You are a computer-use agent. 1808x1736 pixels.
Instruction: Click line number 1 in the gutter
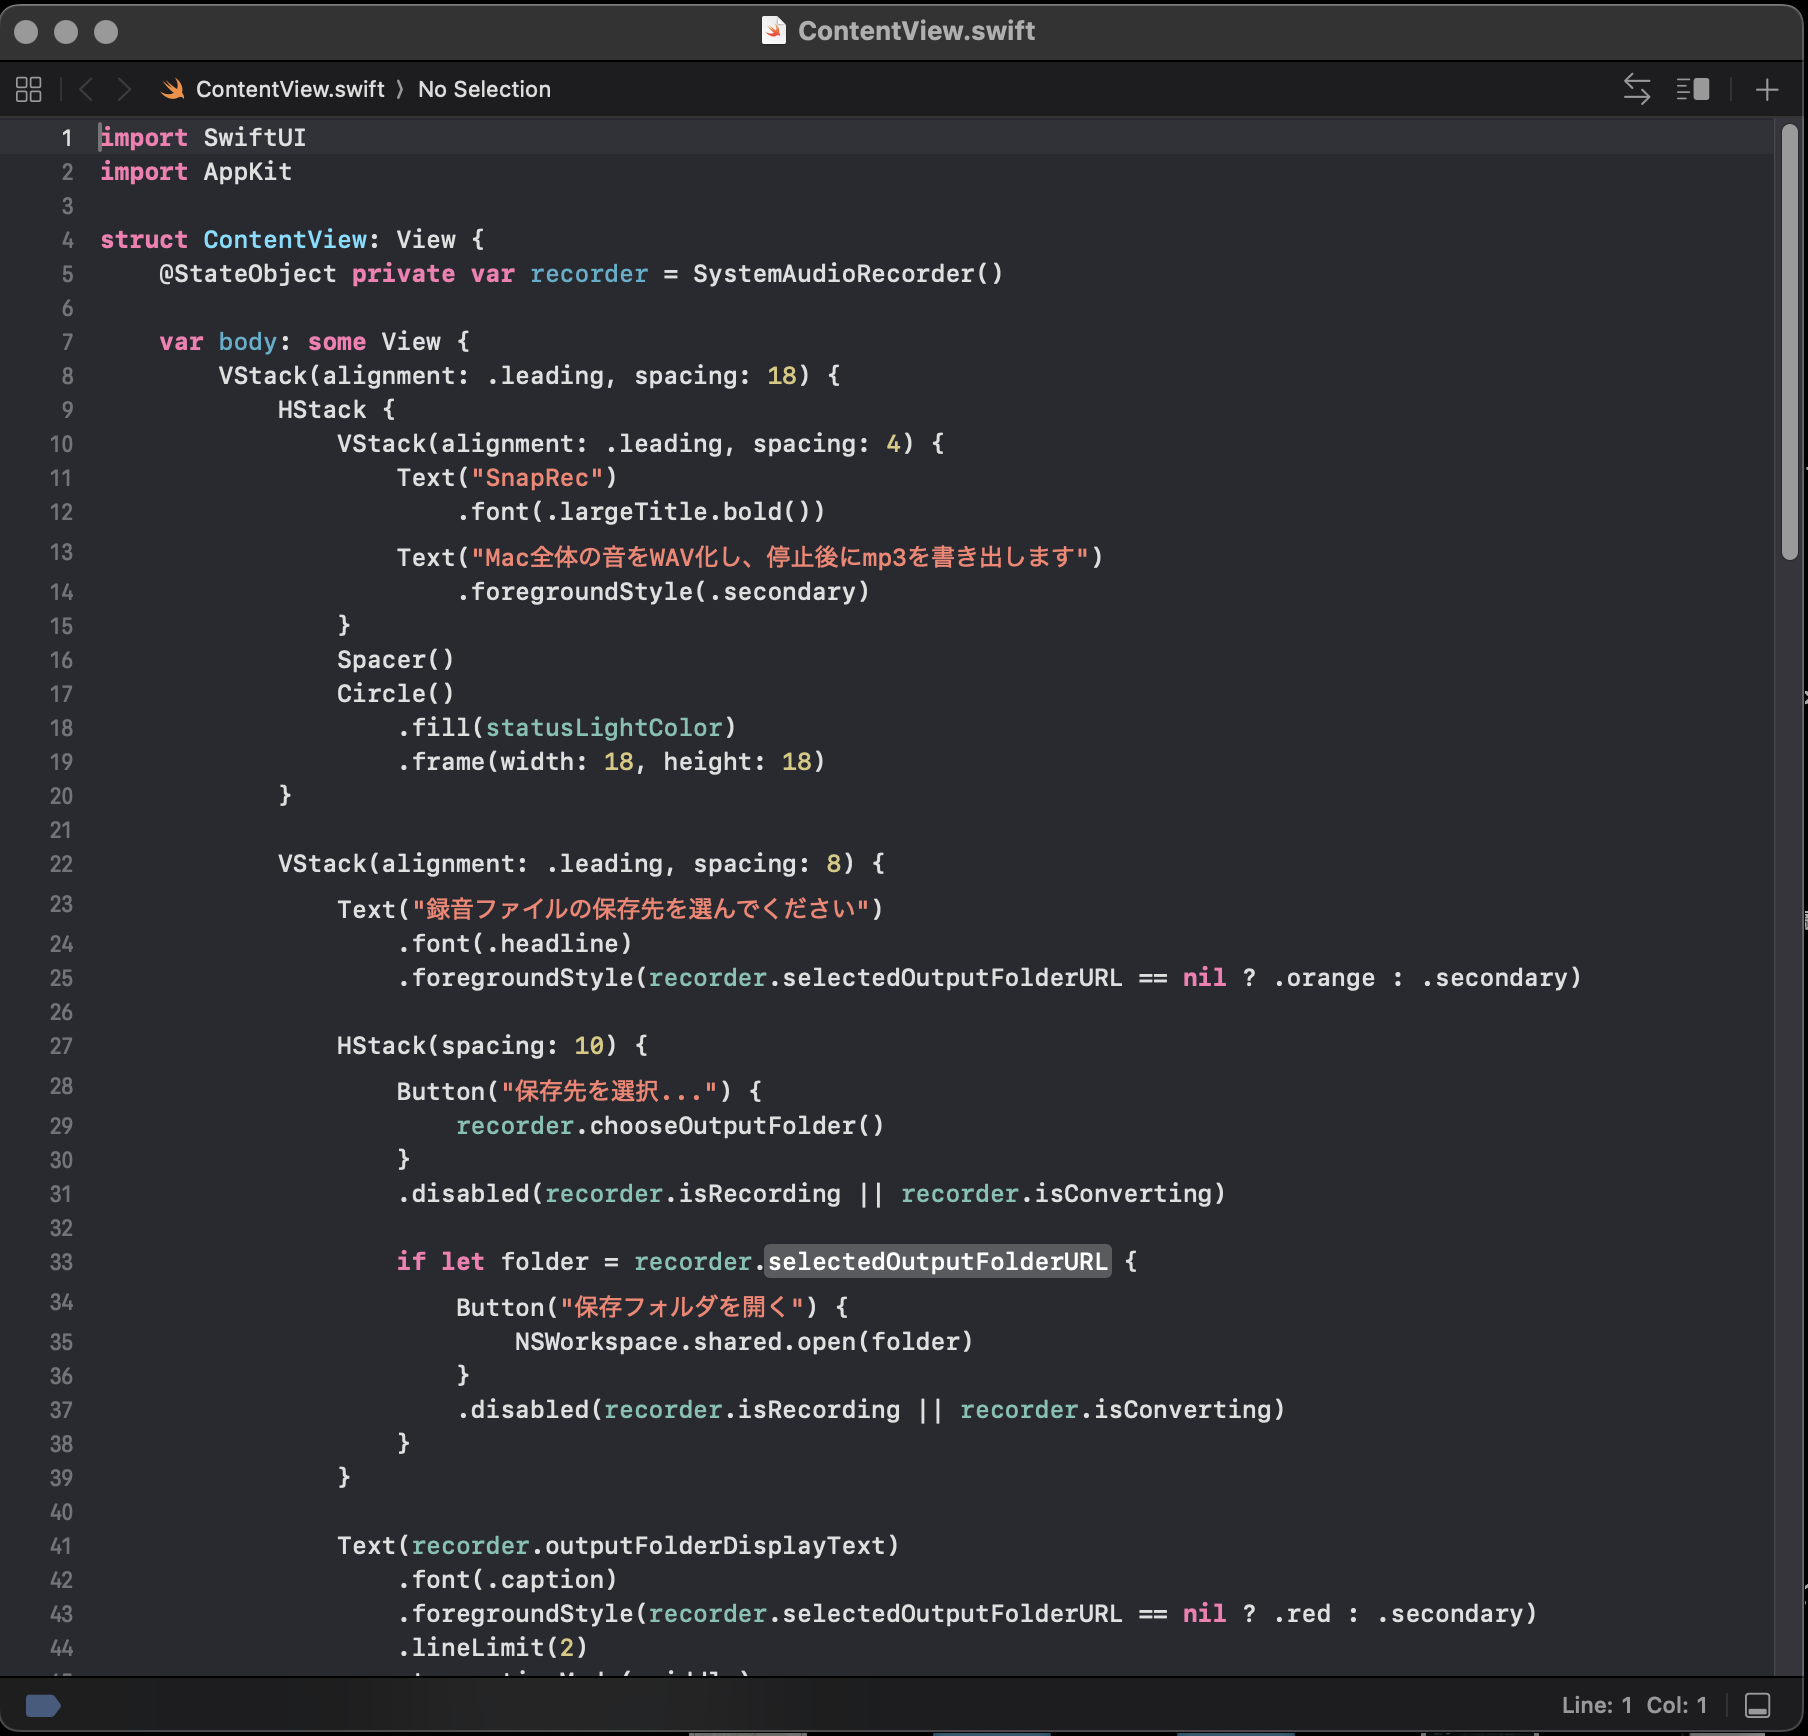(x=66, y=138)
